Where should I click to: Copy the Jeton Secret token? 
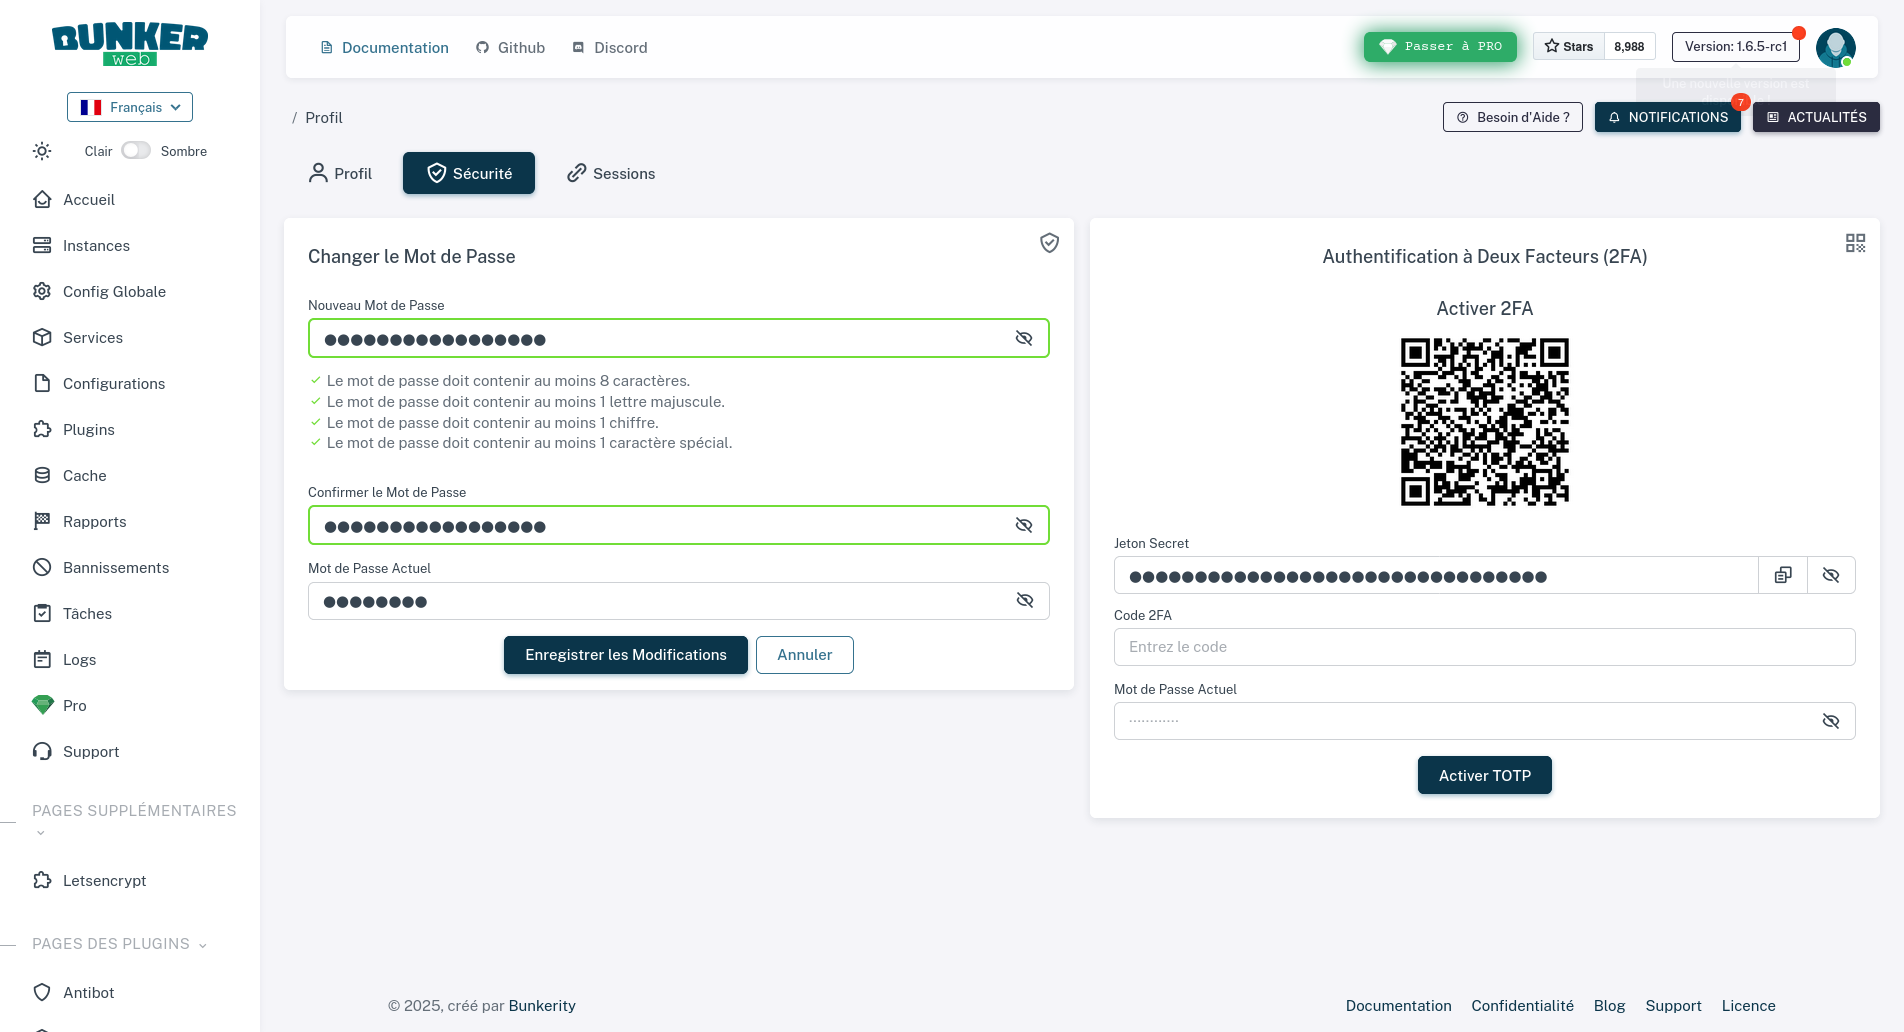1783,575
